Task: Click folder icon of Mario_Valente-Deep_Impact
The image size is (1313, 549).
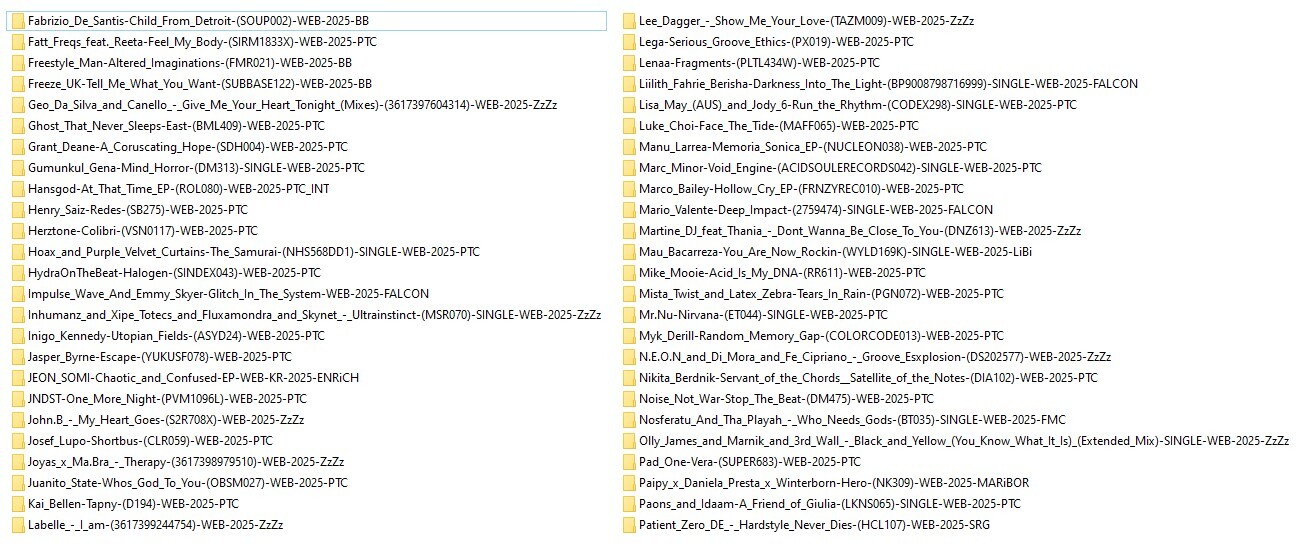Action: coord(628,210)
